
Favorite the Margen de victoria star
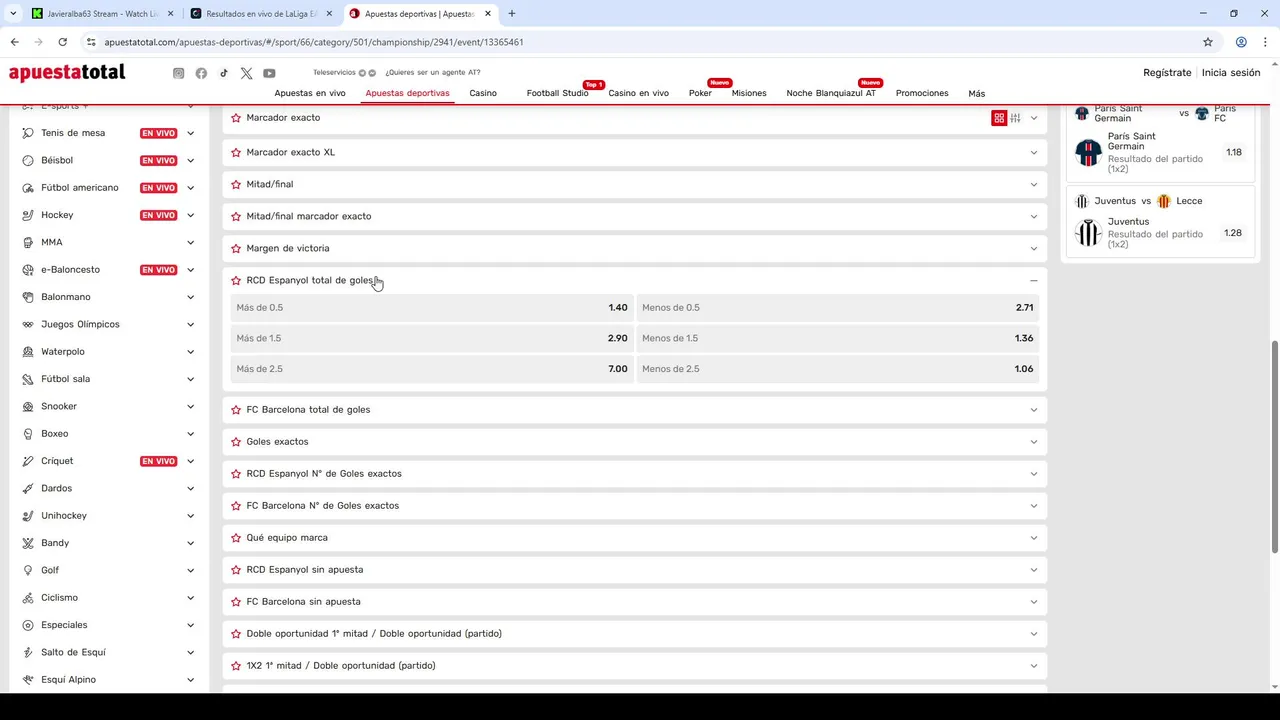click(x=236, y=248)
